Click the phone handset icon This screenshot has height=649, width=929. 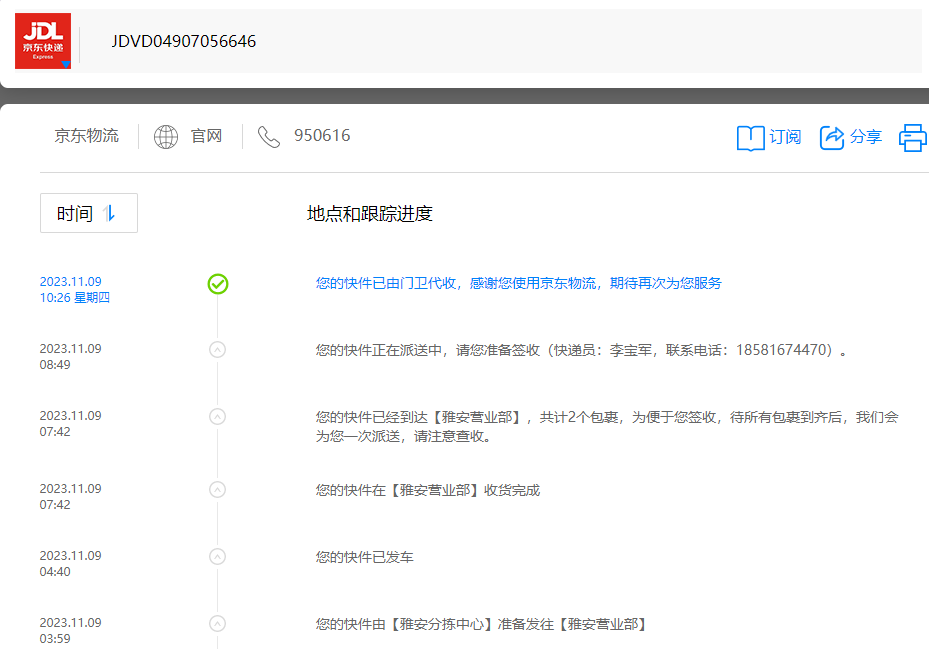click(268, 137)
